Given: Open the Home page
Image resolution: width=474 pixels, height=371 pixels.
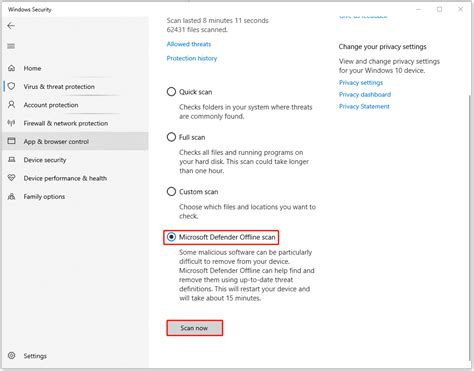Looking at the screenshot, I should (75, 68).
